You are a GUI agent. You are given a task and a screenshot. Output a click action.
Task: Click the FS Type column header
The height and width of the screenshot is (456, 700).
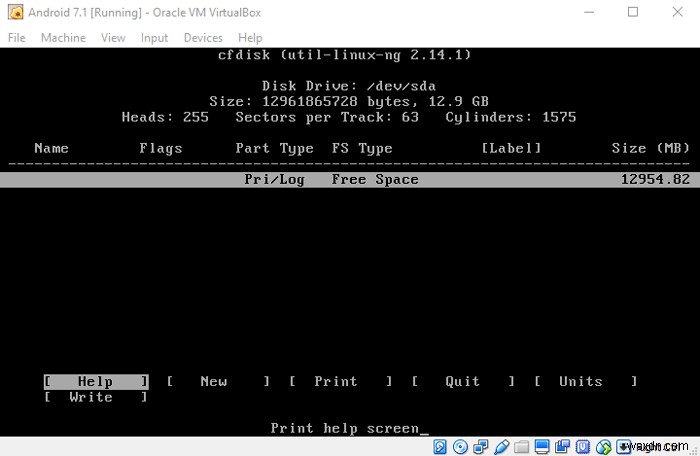tap(362, 148)
